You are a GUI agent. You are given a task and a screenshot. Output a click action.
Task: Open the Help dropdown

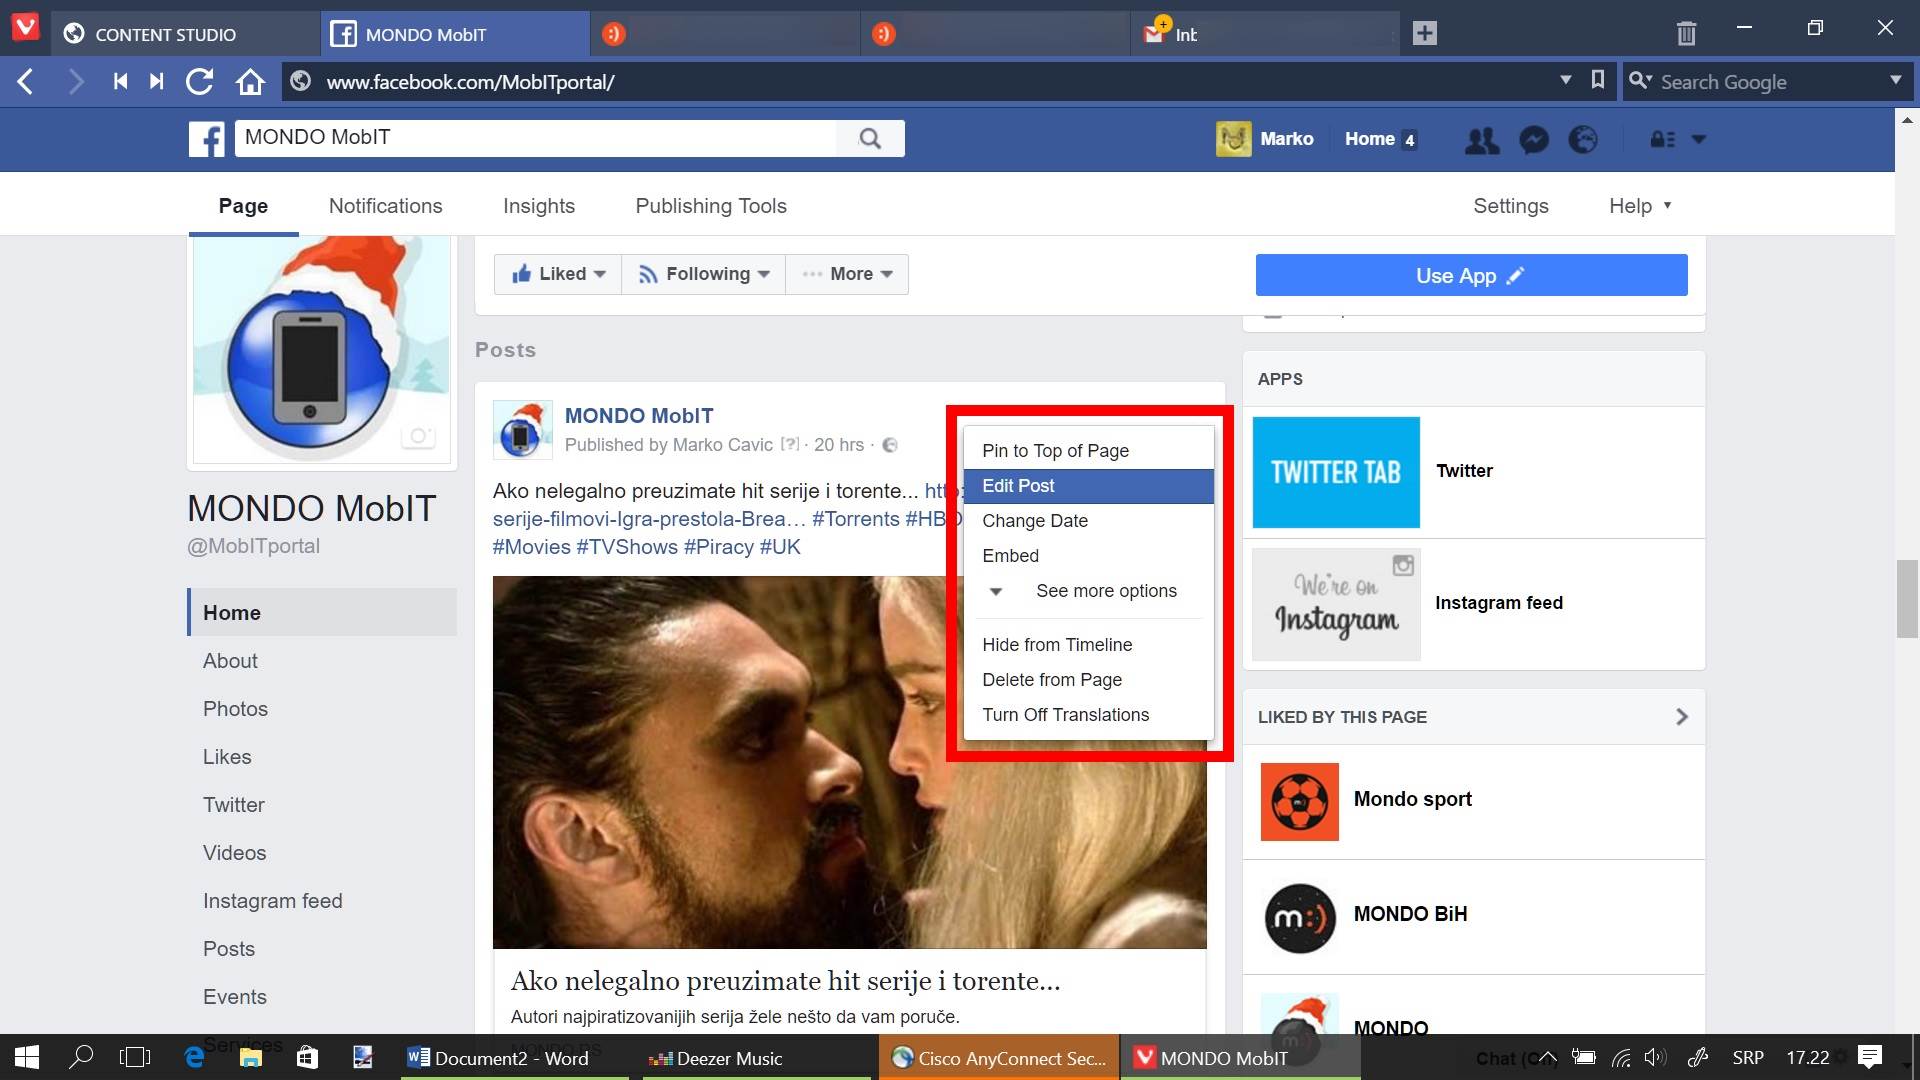[x=1639, y=206]
